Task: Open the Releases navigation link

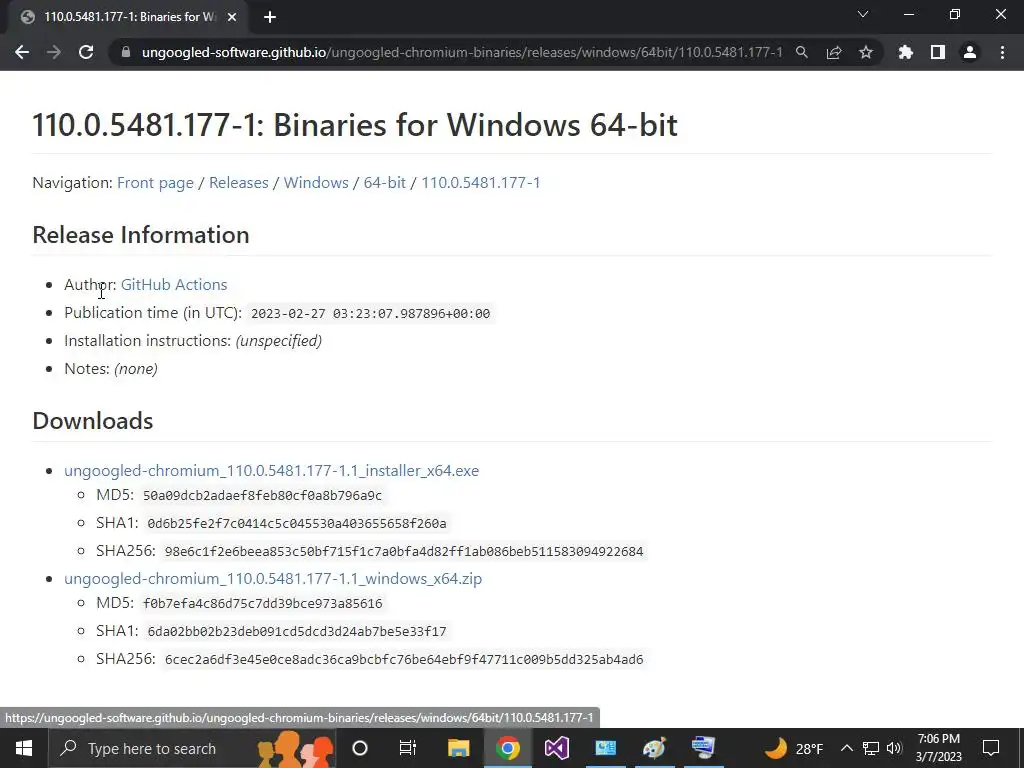Action: (x=238, y=183)
